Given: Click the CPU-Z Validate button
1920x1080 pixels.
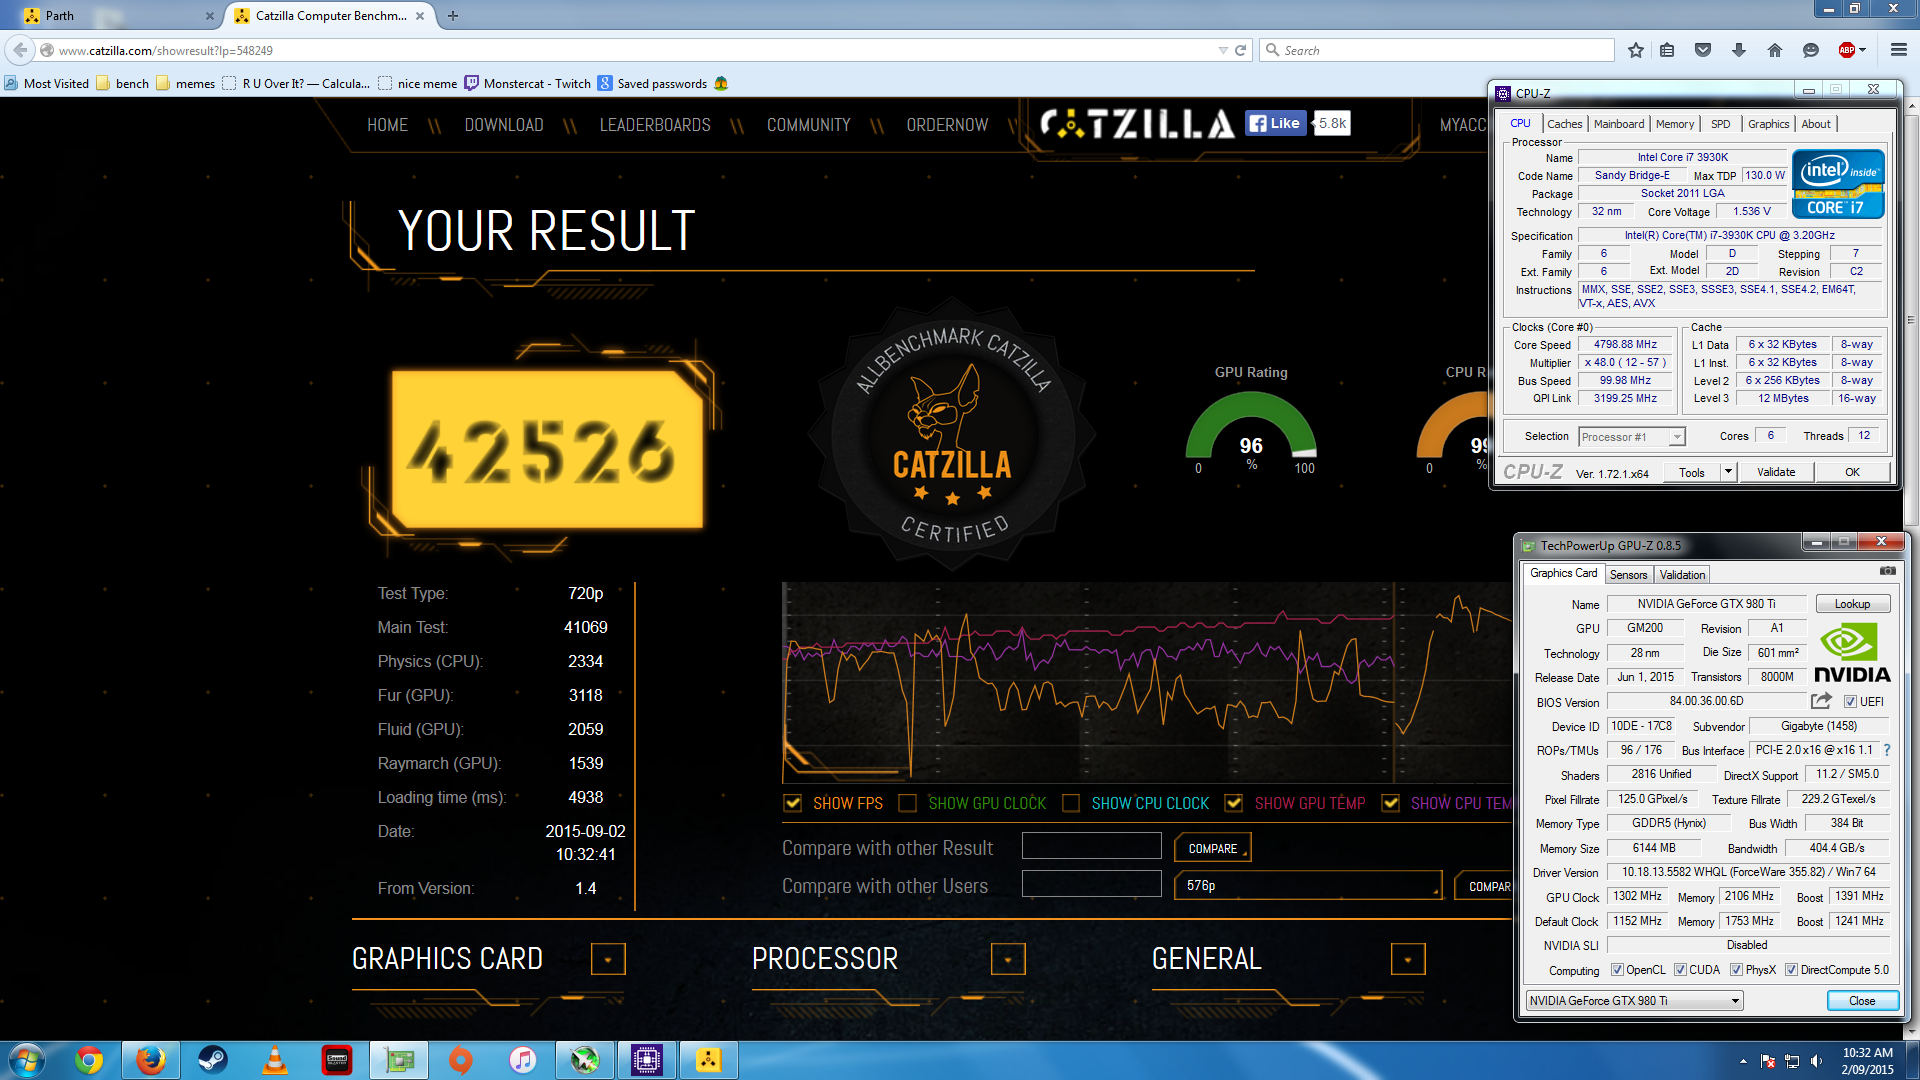Looking at the screenshot, I should tap(1776, 472).
